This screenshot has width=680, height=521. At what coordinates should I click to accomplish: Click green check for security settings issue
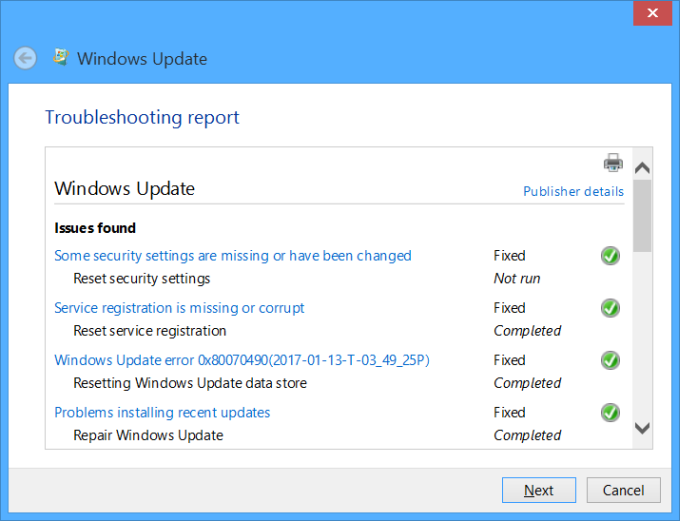point(610,256)
